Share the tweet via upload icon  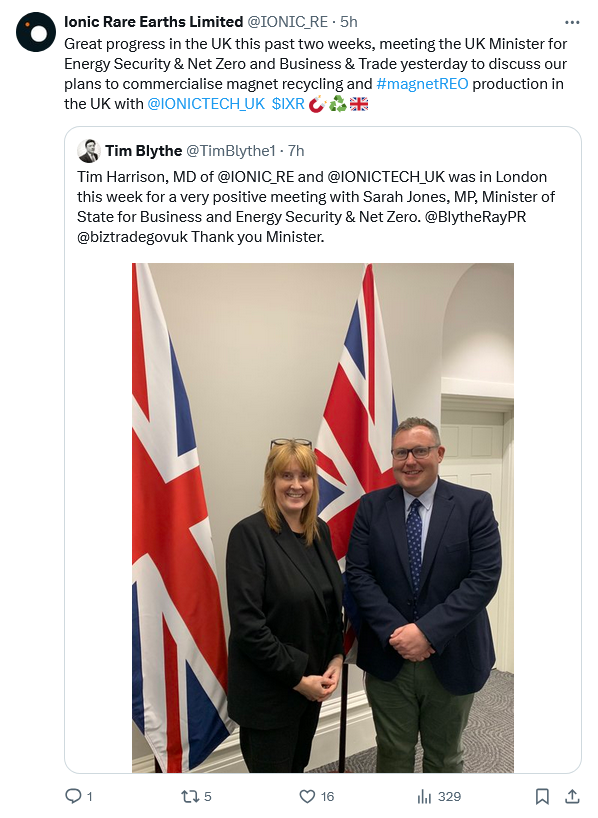click(572, 796)
